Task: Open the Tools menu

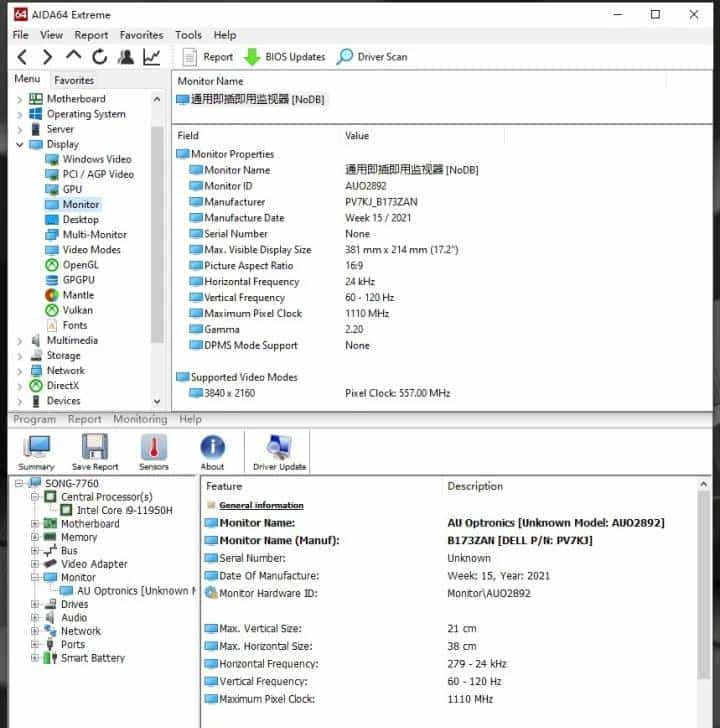Action: coord(188,35)
